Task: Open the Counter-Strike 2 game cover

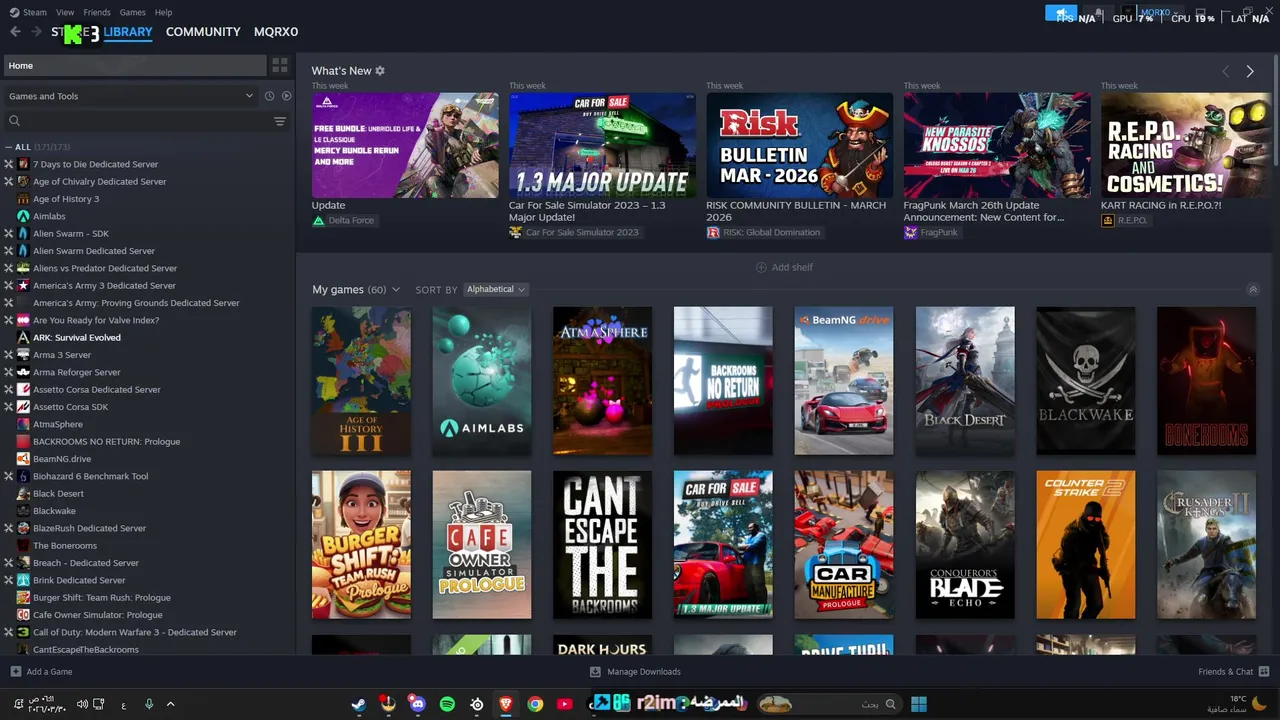Action: pyautogui.click(x=1085, y=545)
